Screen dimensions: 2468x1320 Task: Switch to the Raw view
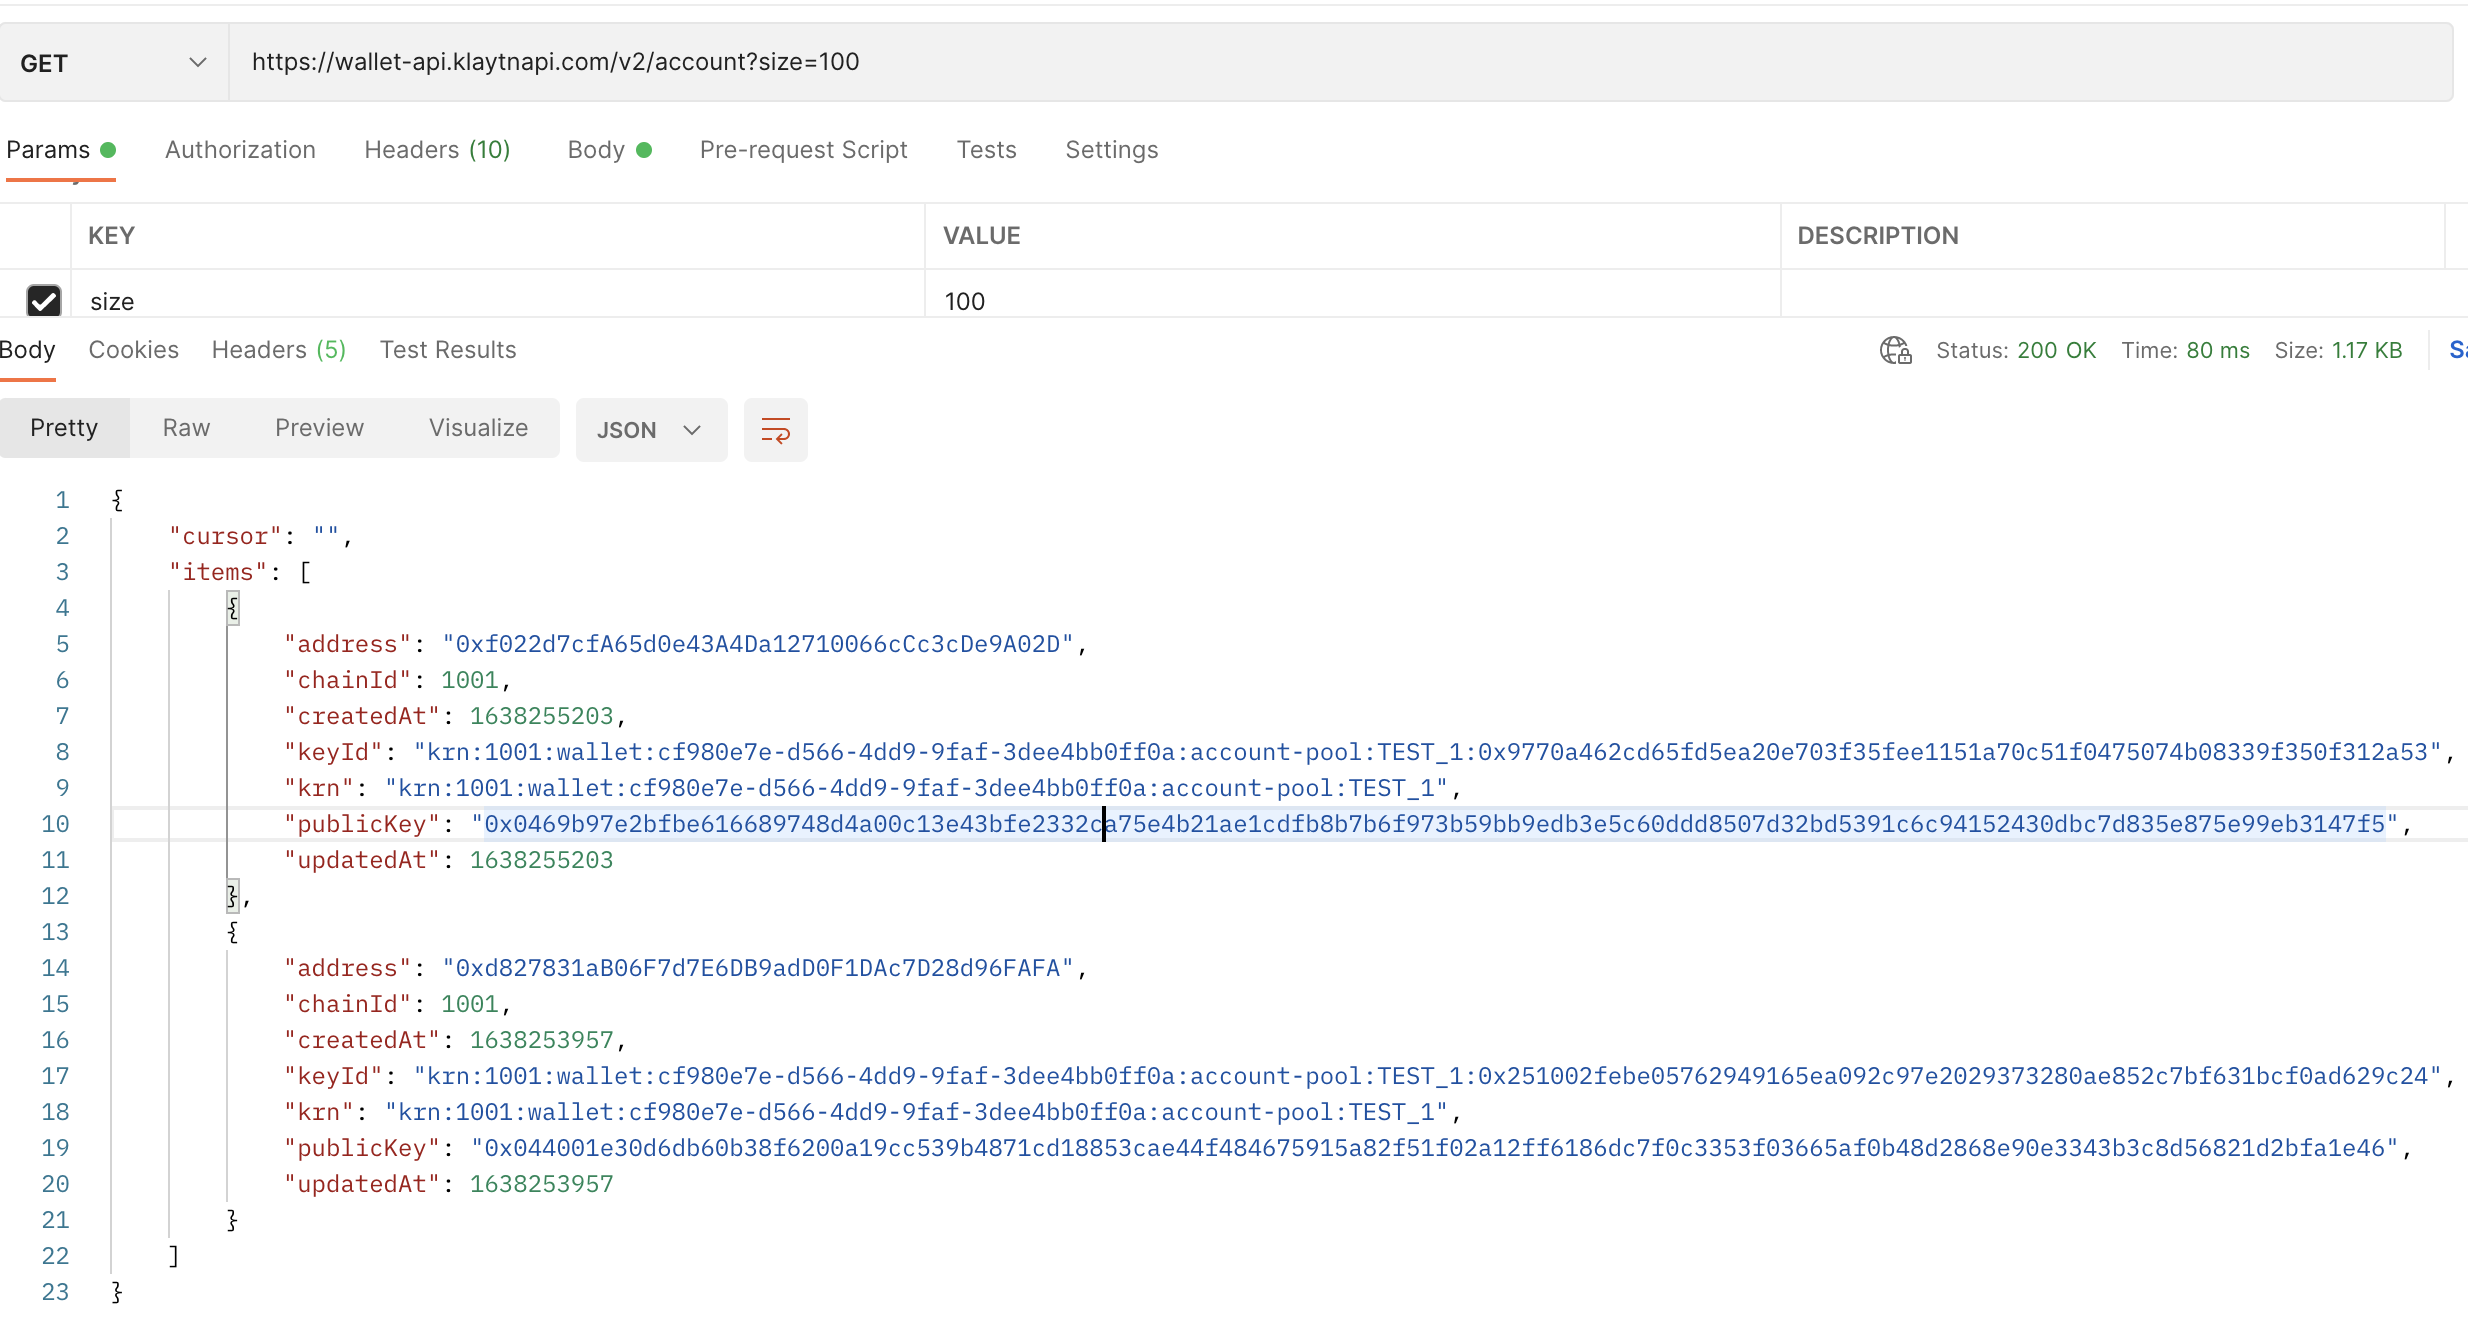(x=186, y=428)
